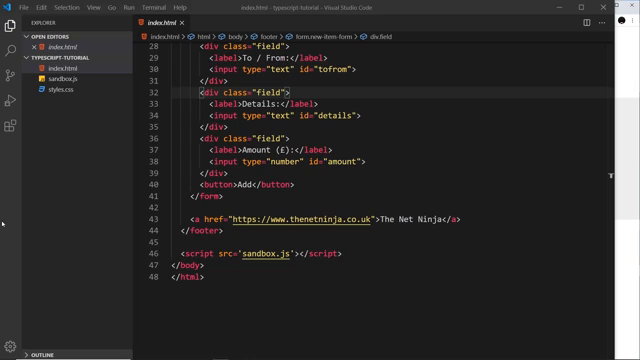Click the Add button text in code

[x=244, y=185]
